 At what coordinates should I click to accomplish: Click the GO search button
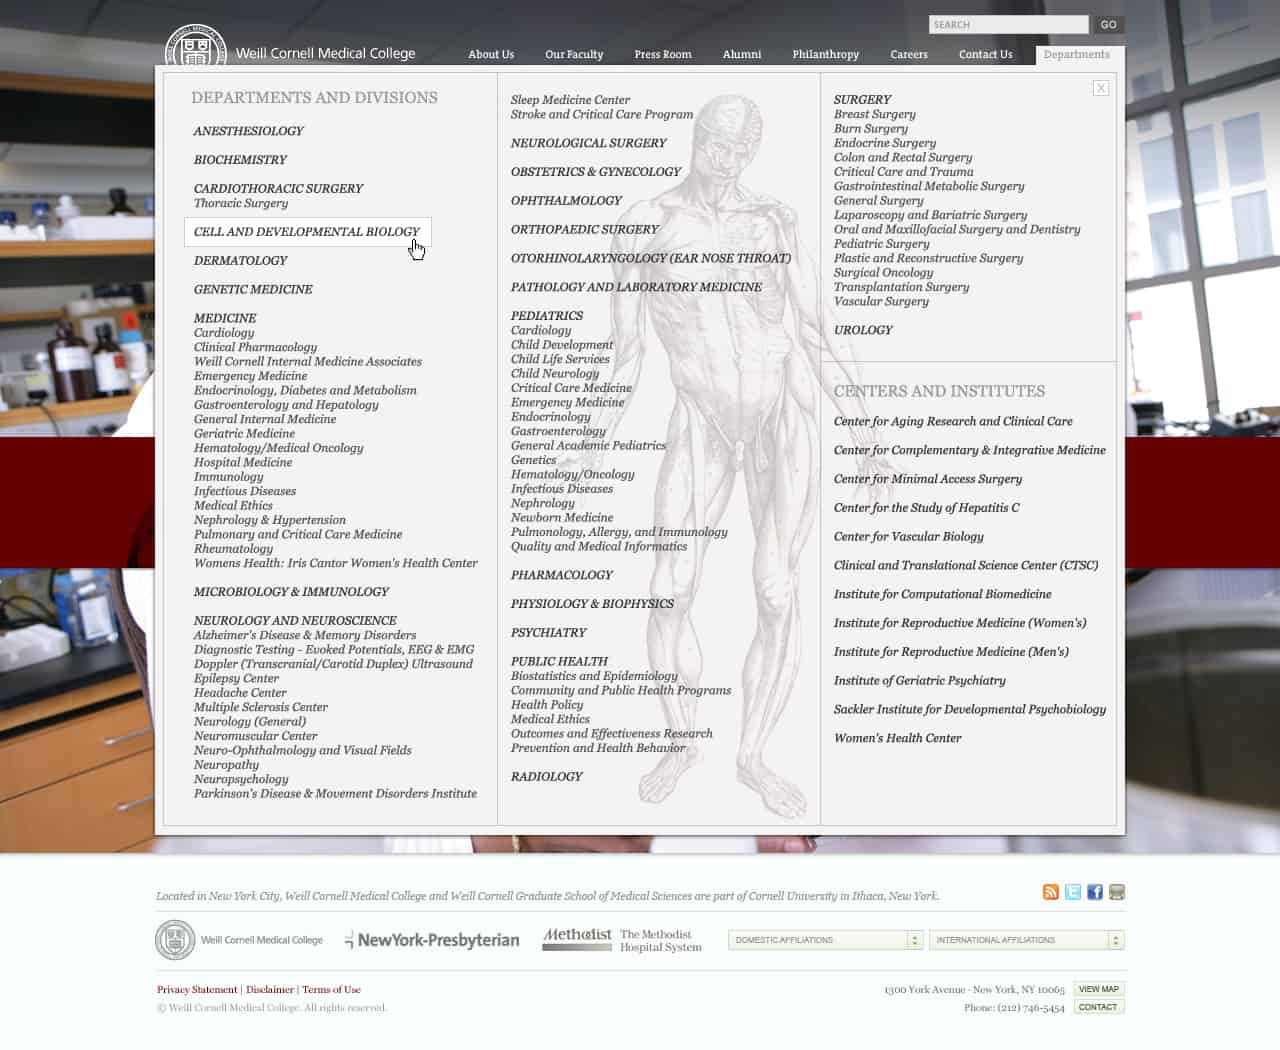click(x=1108, y=24)
